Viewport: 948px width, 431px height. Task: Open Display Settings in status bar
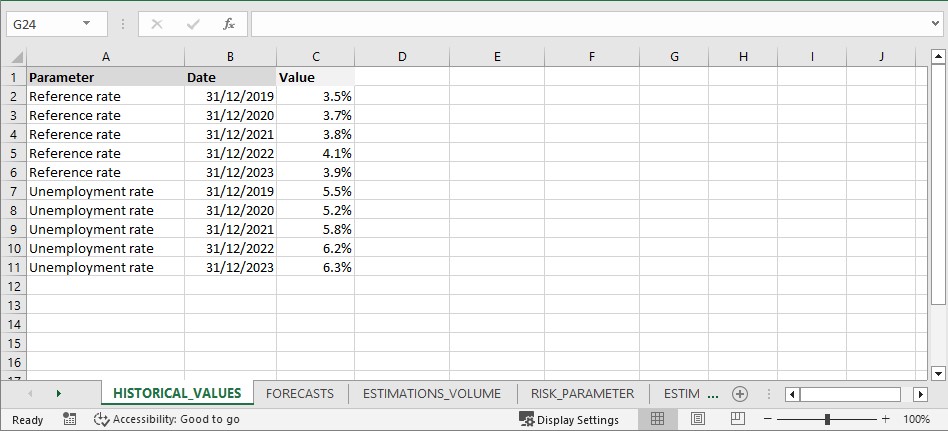pos(569,420)
